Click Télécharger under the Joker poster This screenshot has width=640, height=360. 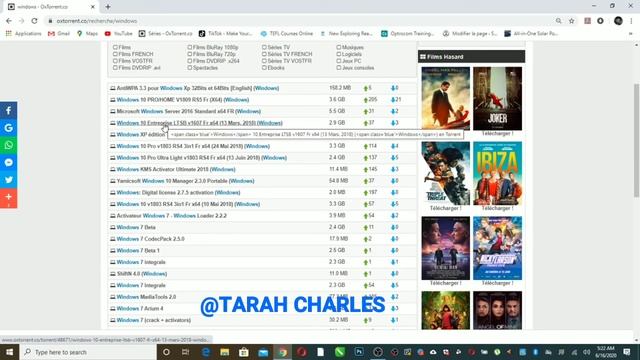(x=497, y=133)
